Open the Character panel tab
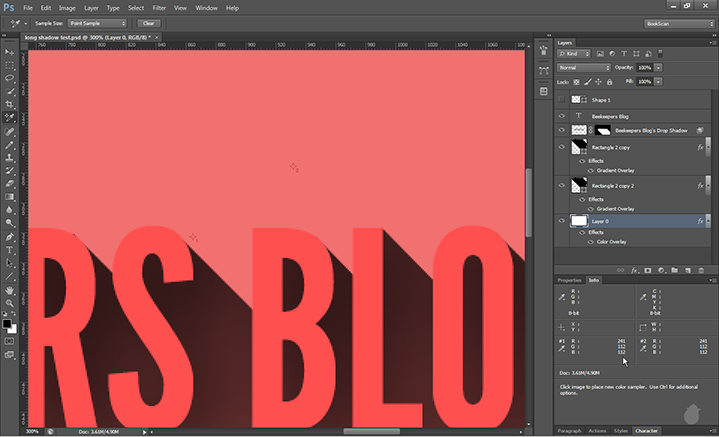Viewport: 719px width, 437px height. tap(646, 430)
